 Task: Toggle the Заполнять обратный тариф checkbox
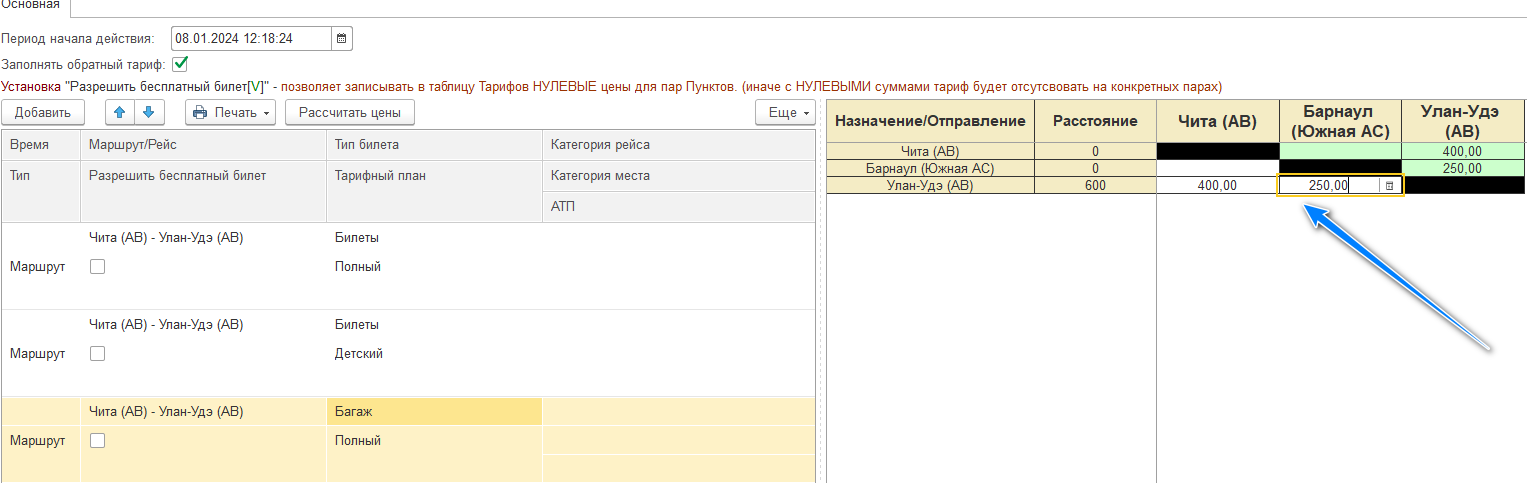coord(180,64)
